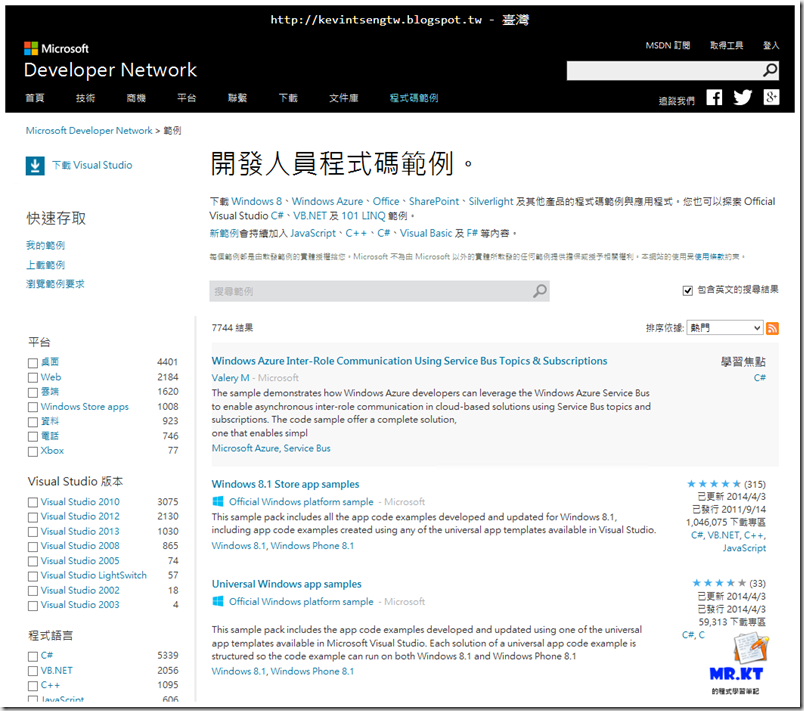Check the C# language filter

(x=33, y=656)
